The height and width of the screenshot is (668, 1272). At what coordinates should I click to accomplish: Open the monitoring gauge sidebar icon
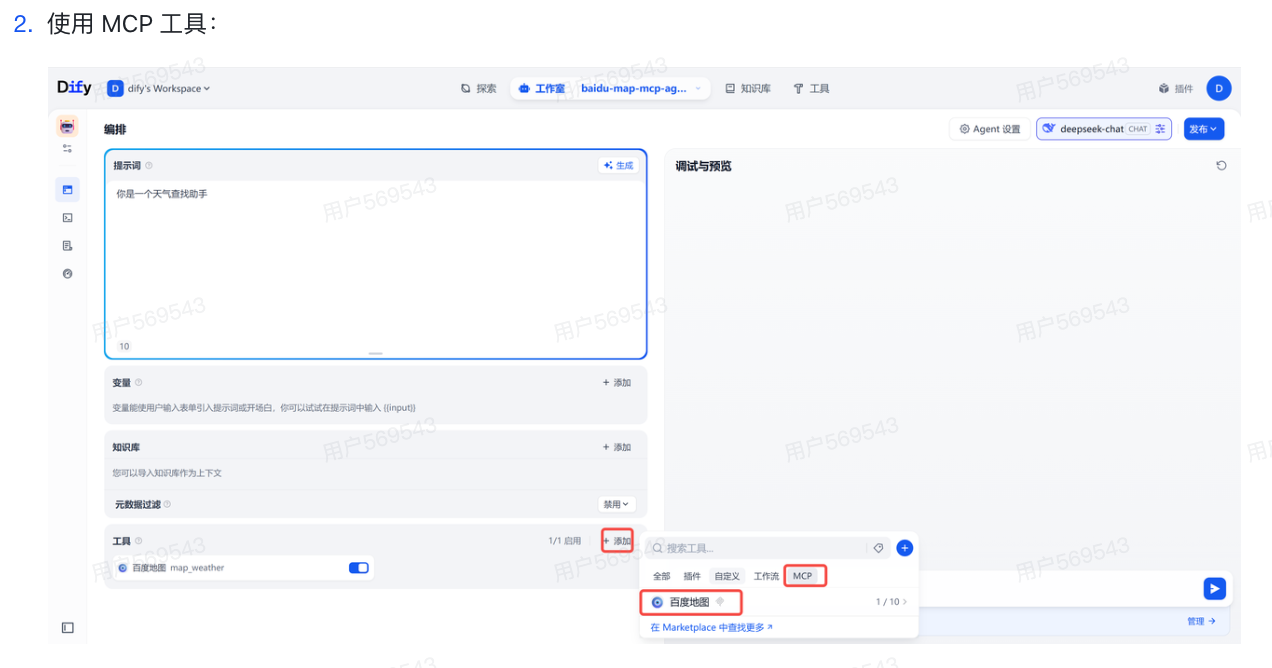point(67,273)
